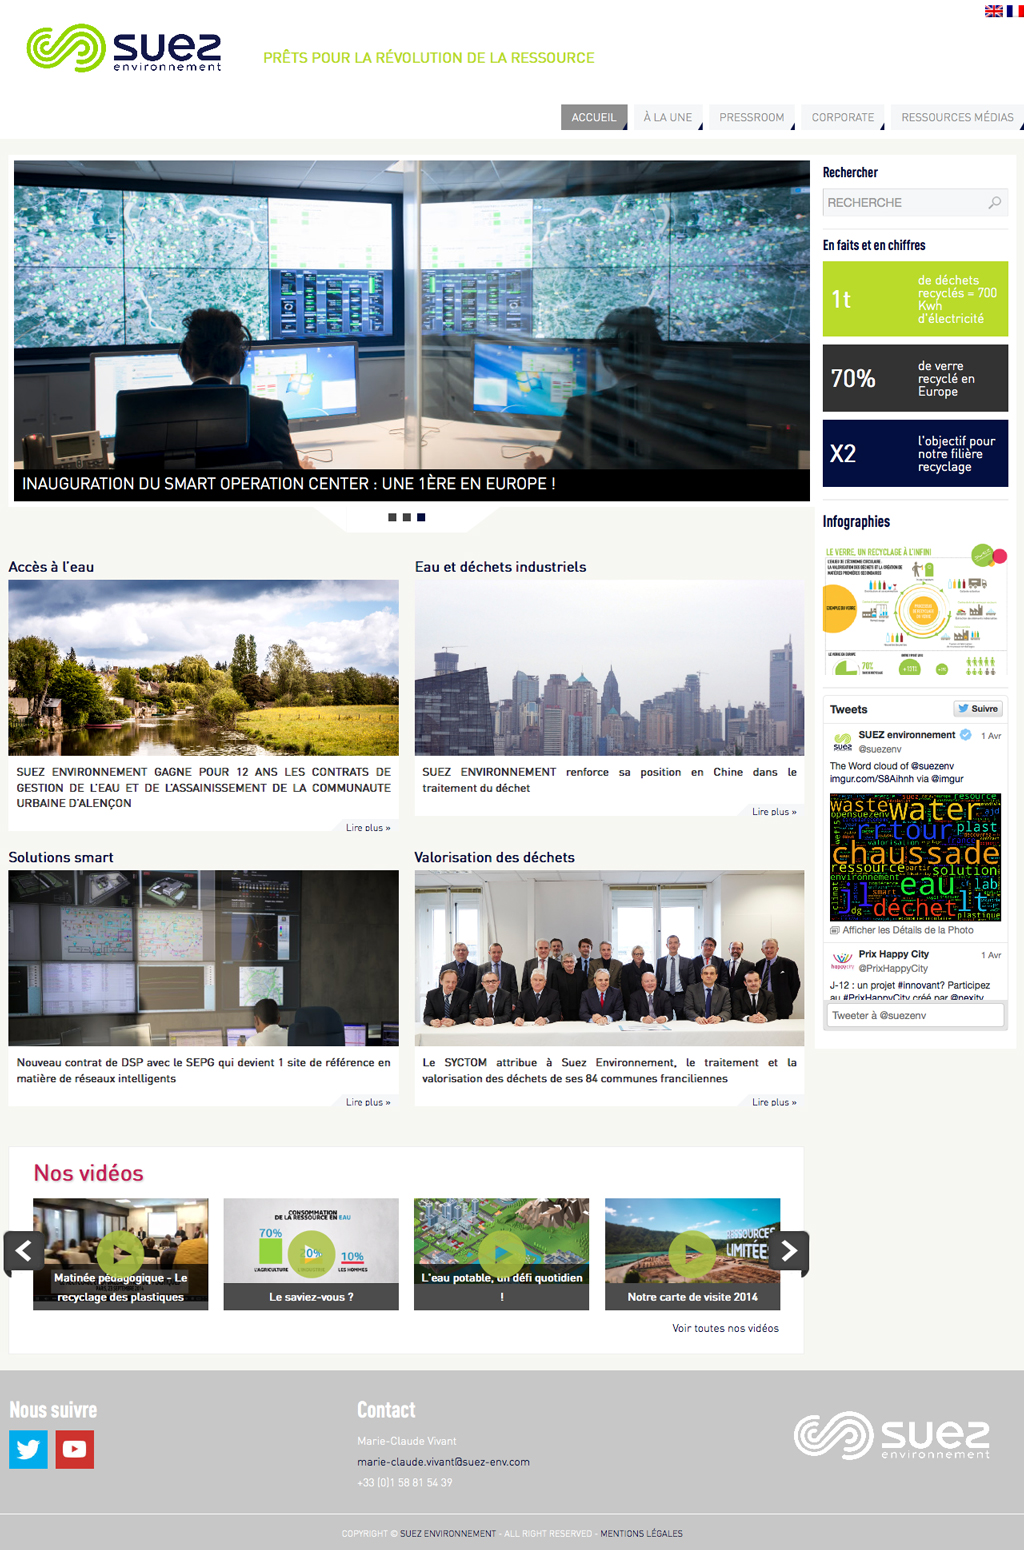
Task: Open the Chine waste treatment headline
Action: coord(609,780)
